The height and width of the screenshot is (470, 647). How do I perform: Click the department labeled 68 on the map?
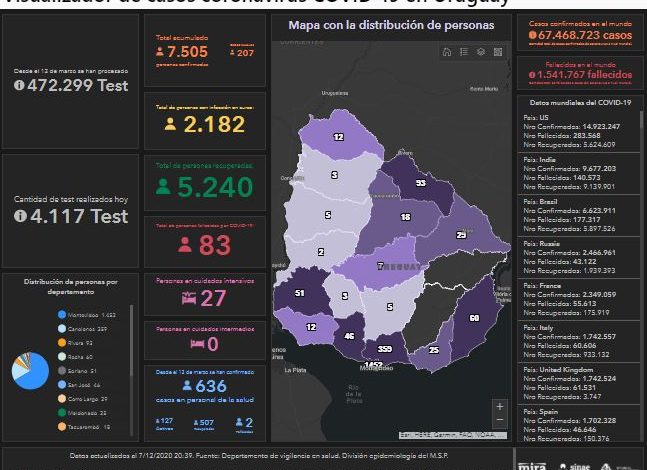(474, 317)
